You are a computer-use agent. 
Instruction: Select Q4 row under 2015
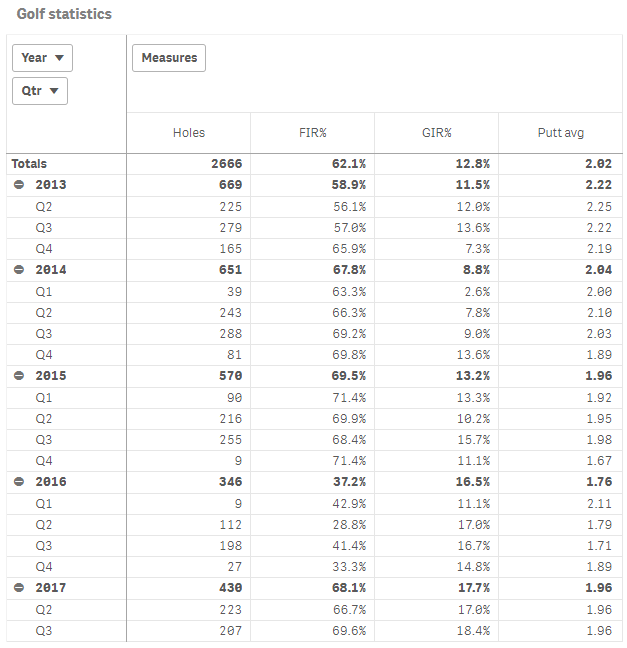[44, 461]
